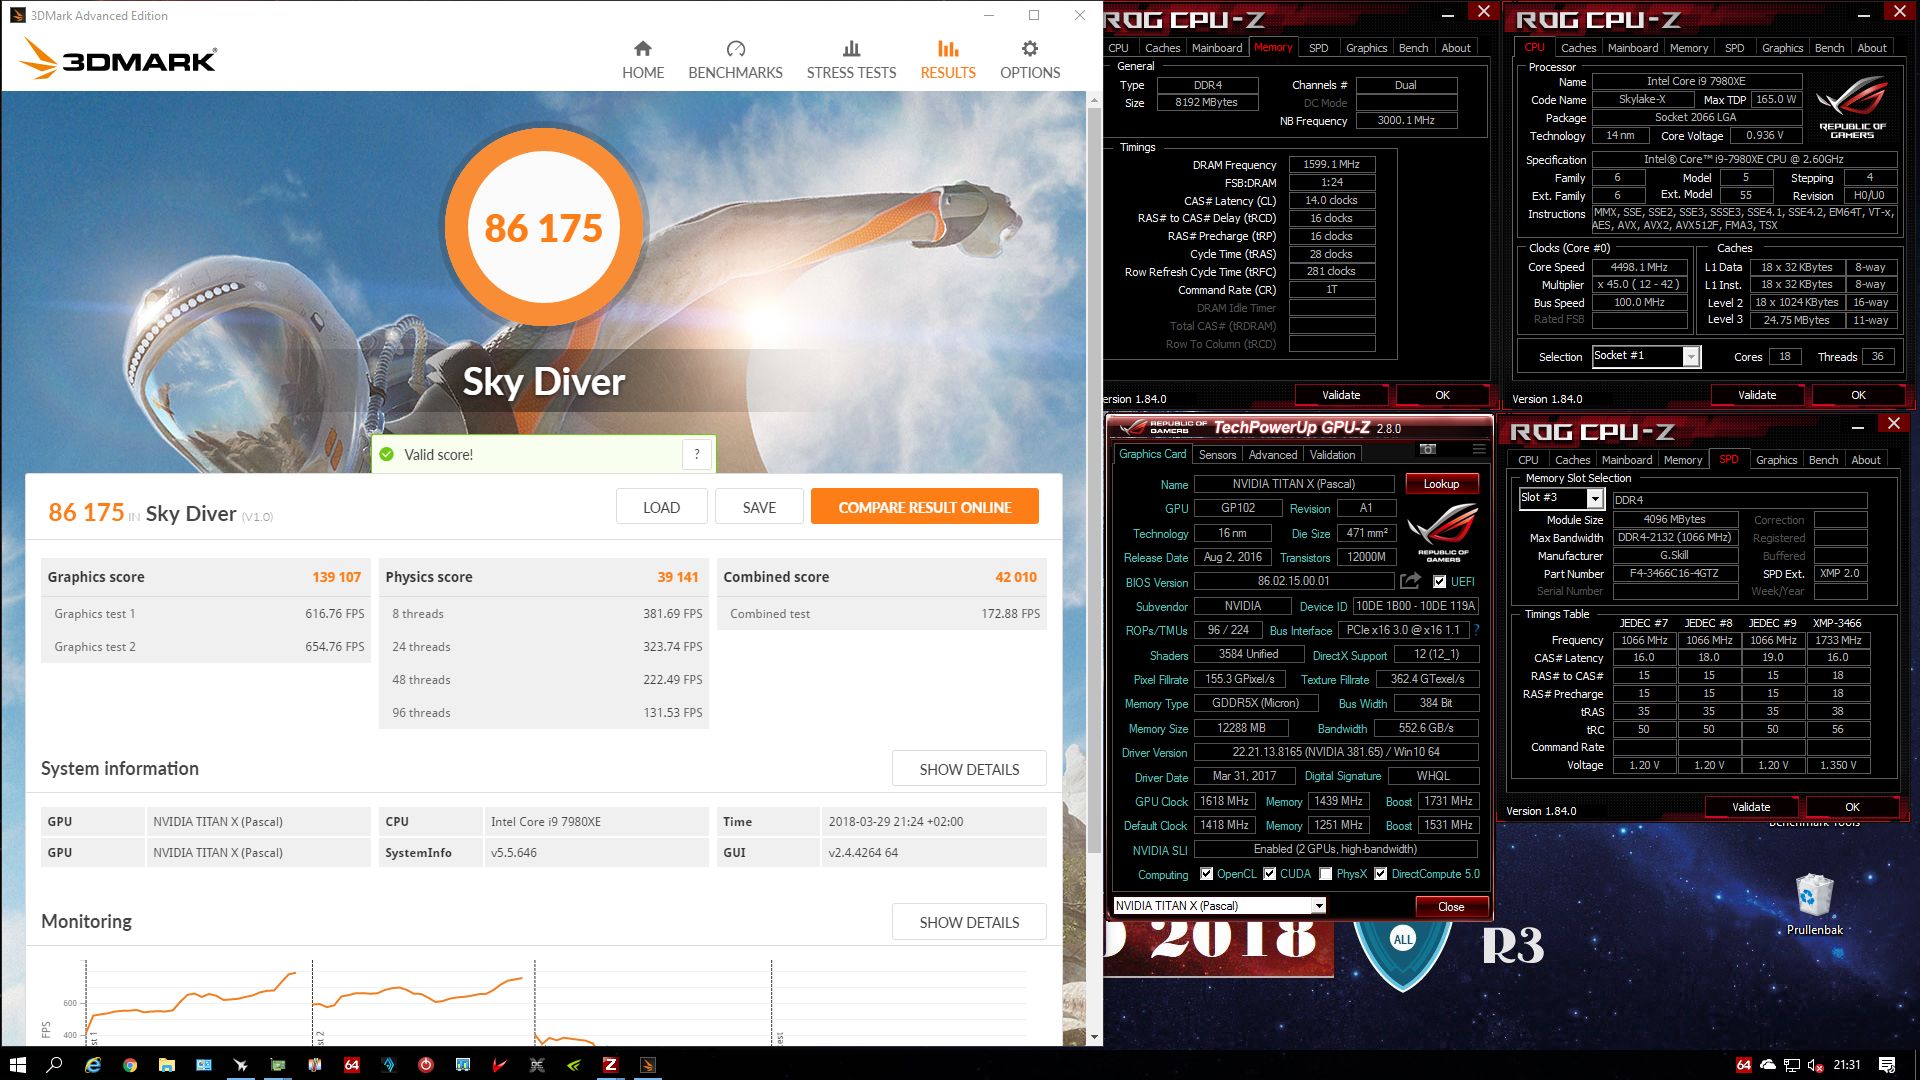This screenshot has height=1080, width=1920.
Task: Click Close button in GPU-Z
Action: click(x=1451, y=906)
